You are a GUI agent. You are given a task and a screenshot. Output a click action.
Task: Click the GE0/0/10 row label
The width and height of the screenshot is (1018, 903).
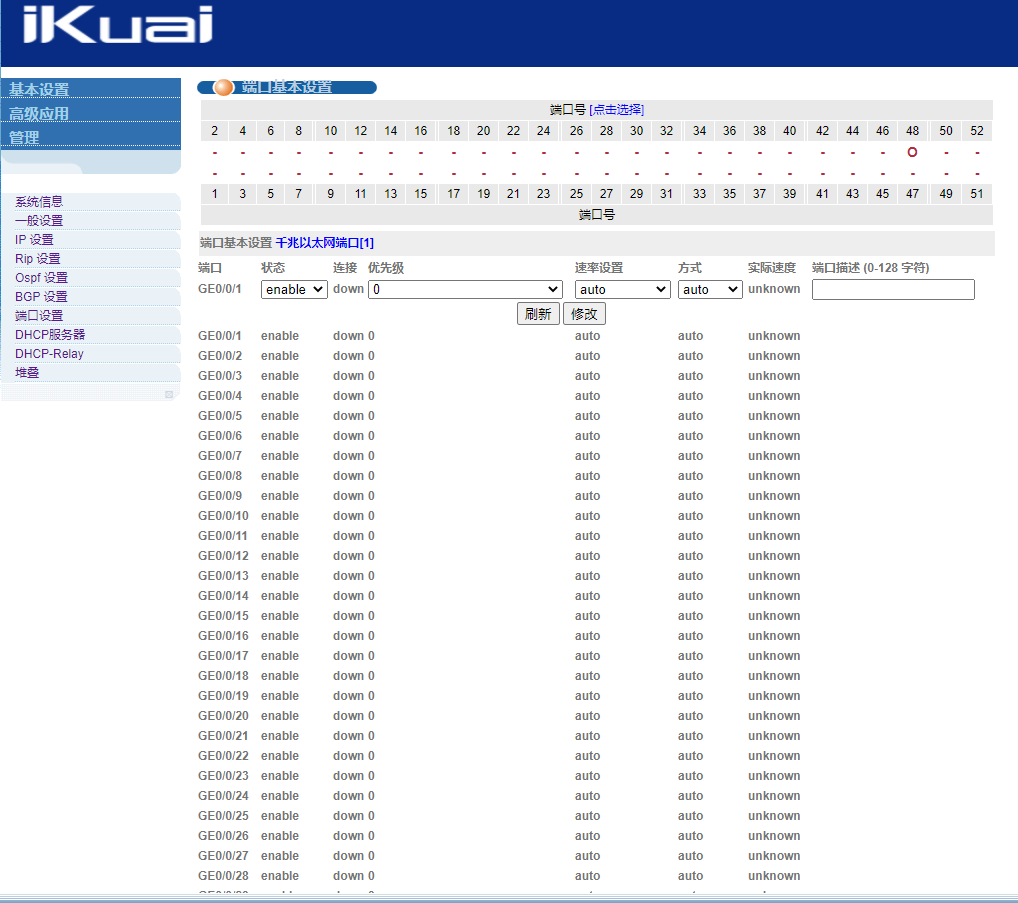pos(223,515)
